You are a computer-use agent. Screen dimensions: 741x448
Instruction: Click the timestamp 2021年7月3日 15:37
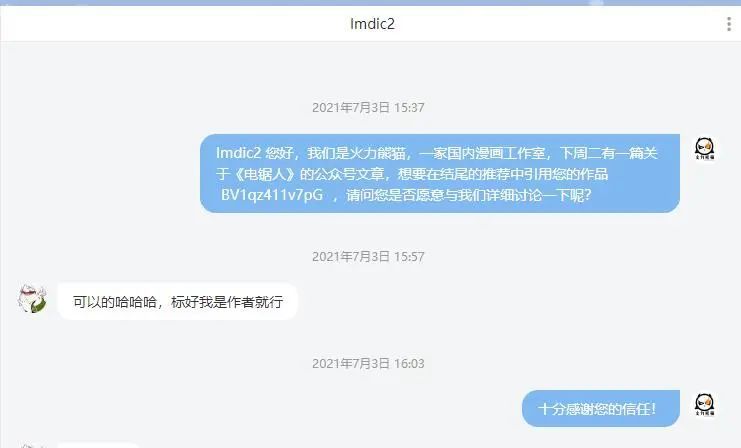[x=368, y=107]
